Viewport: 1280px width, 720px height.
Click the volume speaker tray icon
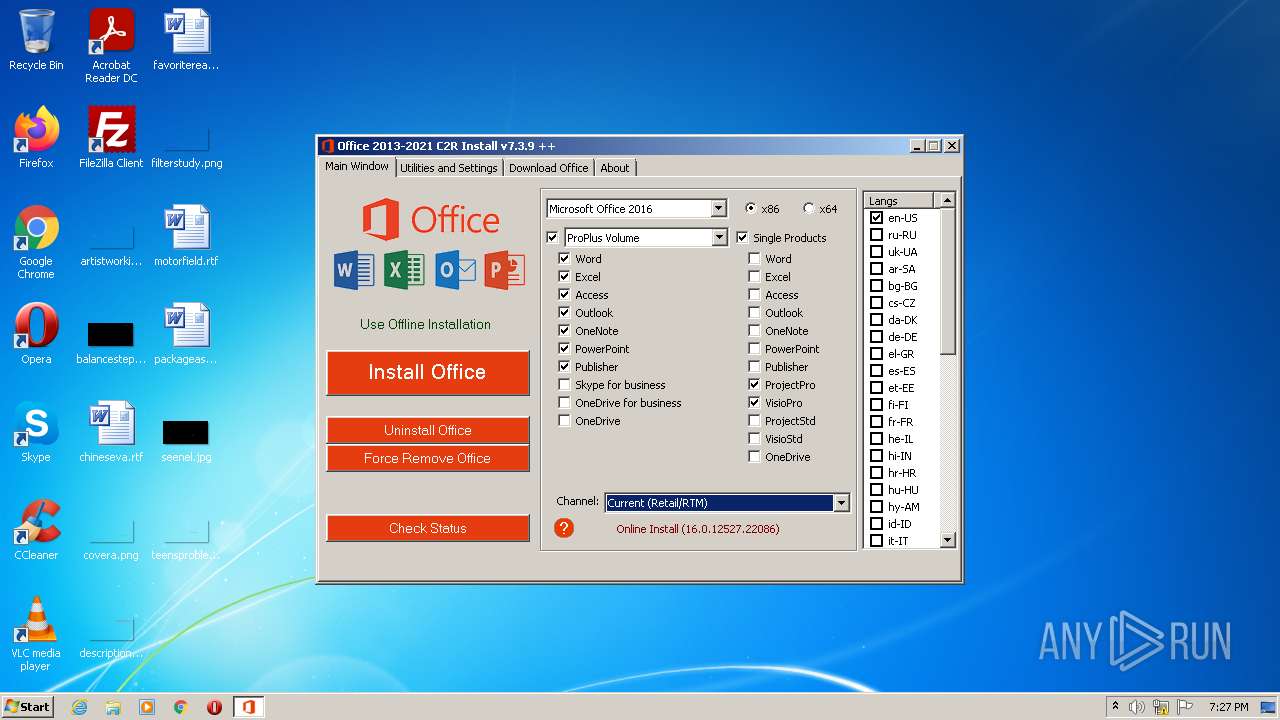click(1137, 707)
